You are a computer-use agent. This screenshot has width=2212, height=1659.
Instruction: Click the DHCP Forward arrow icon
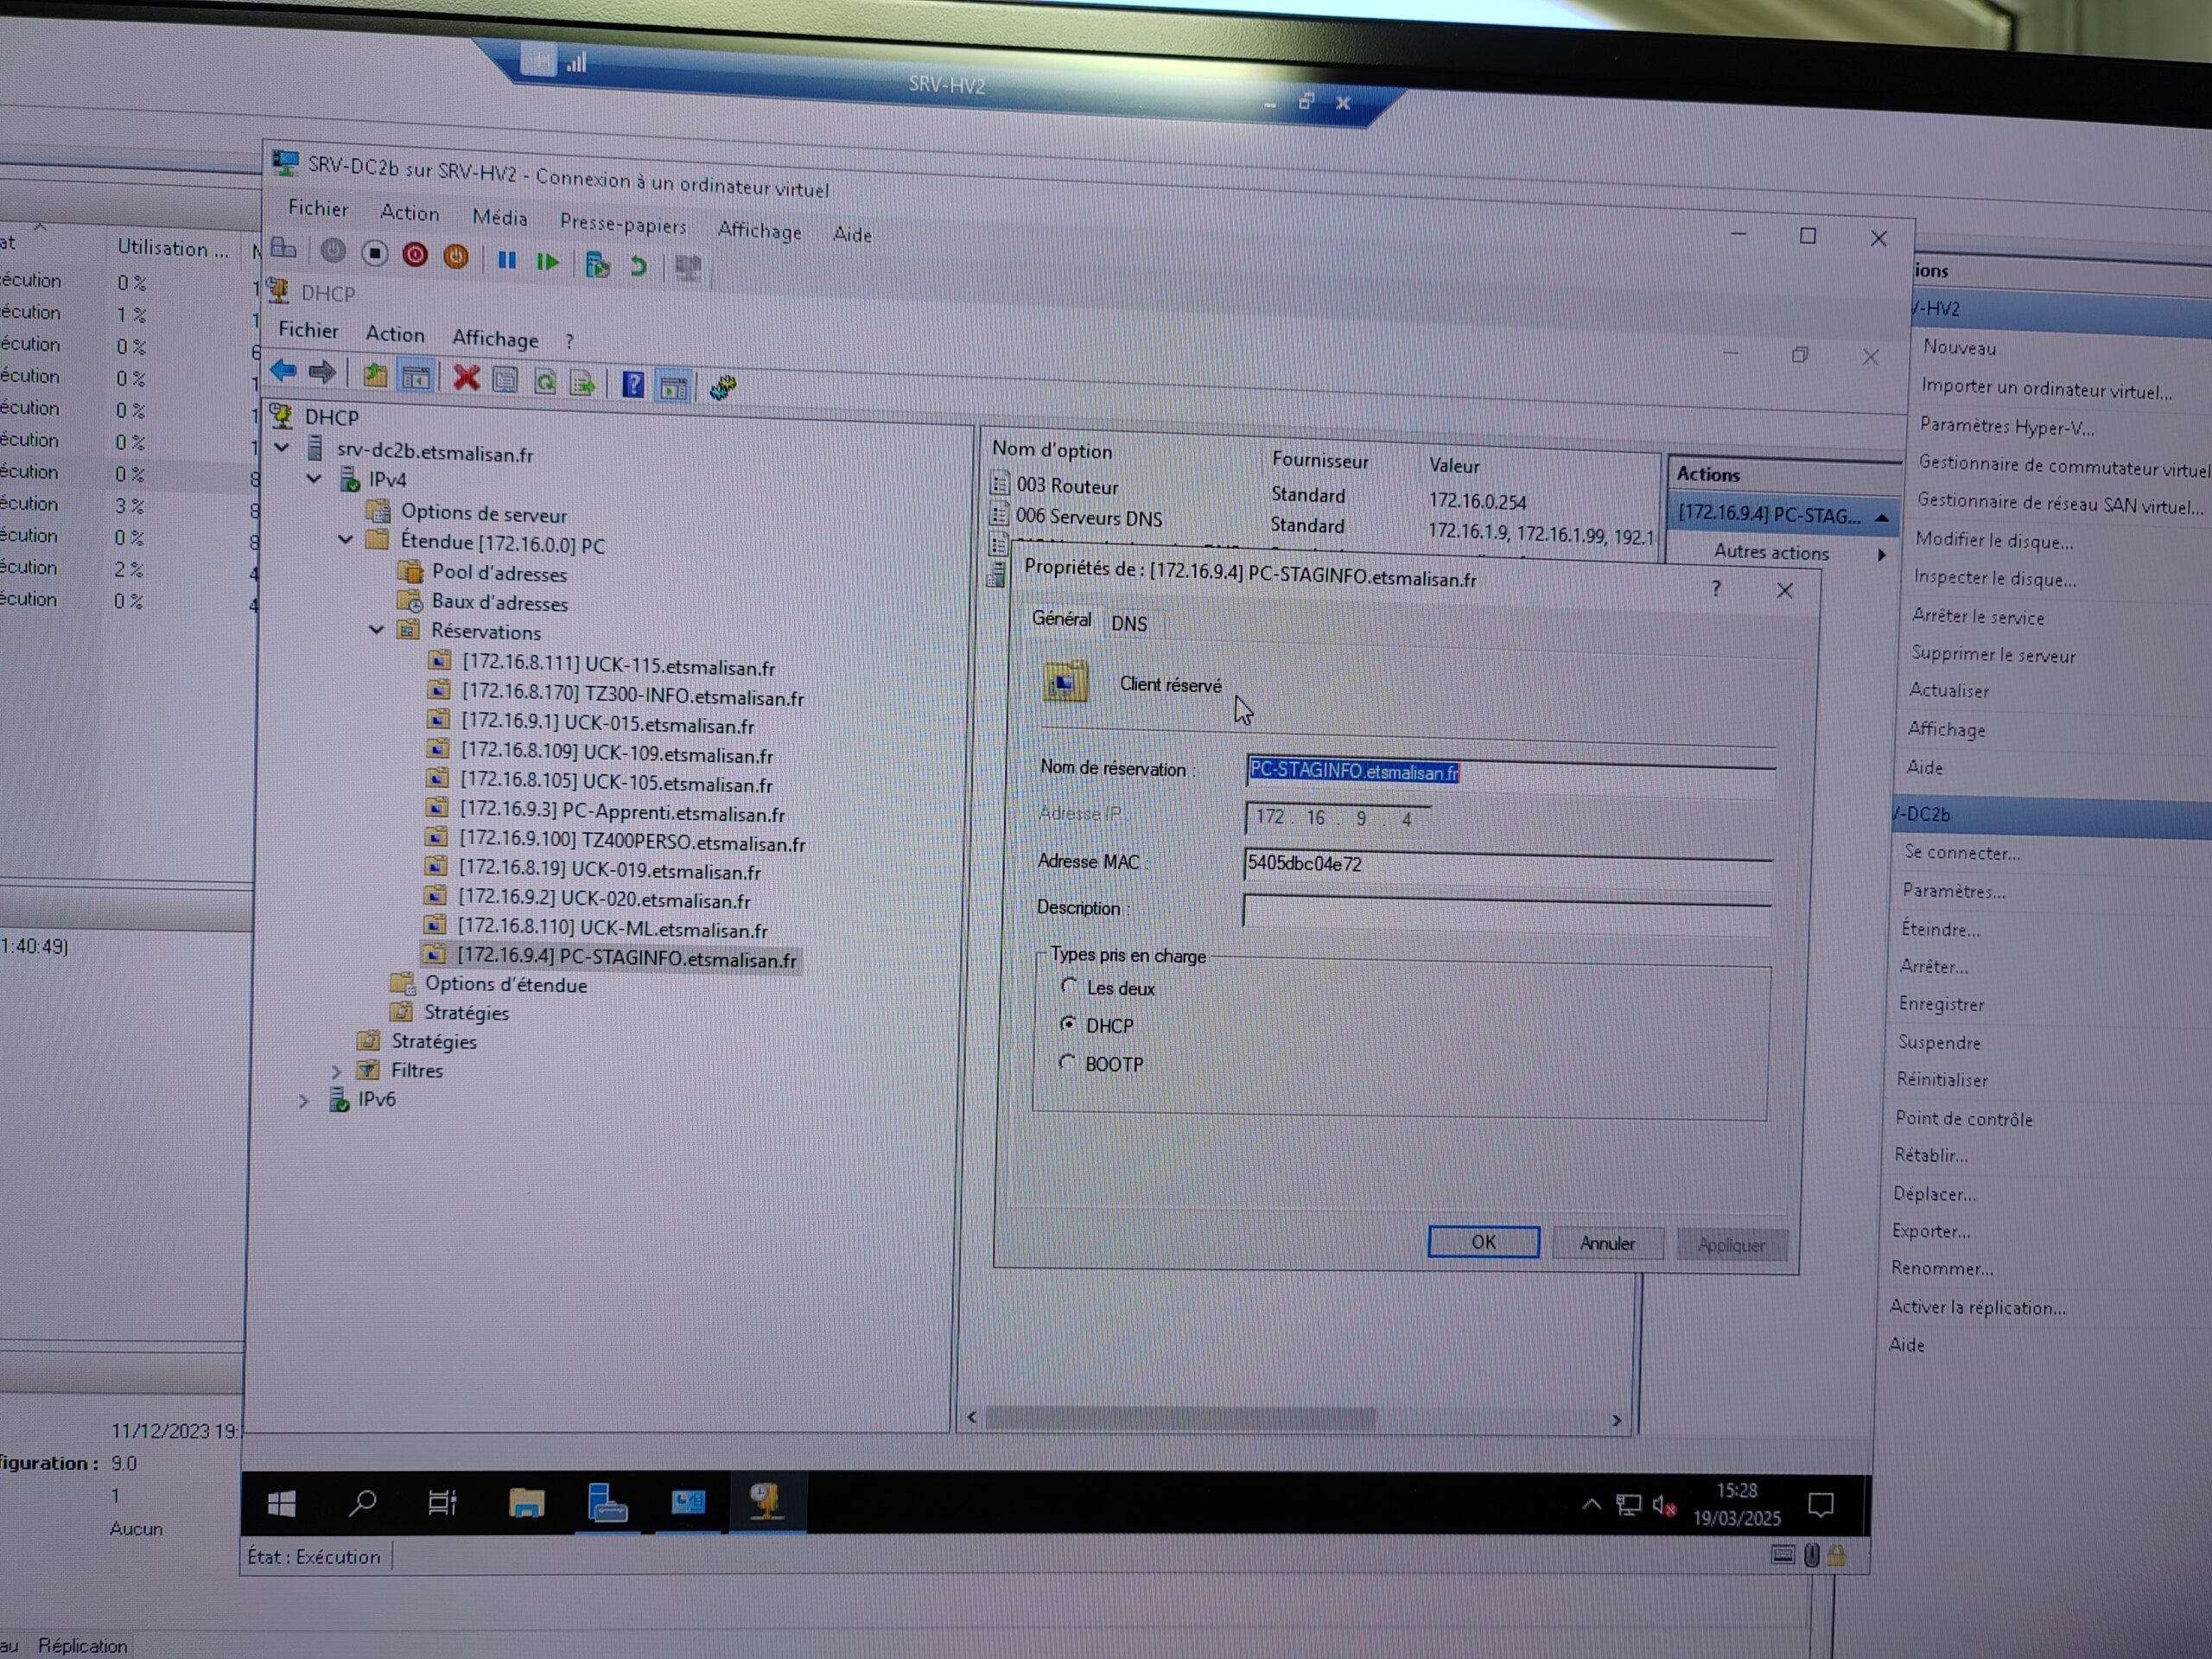(x=321, y=373)
